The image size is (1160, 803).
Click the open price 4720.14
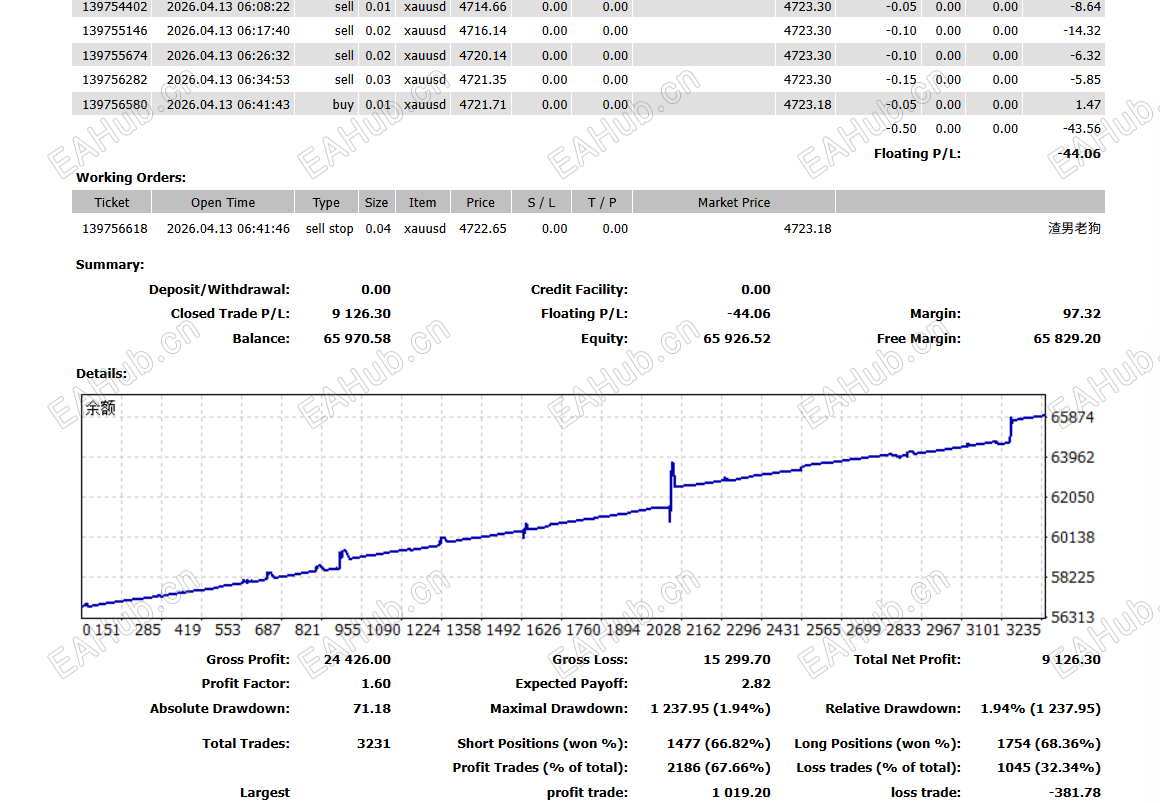(482, 56)
